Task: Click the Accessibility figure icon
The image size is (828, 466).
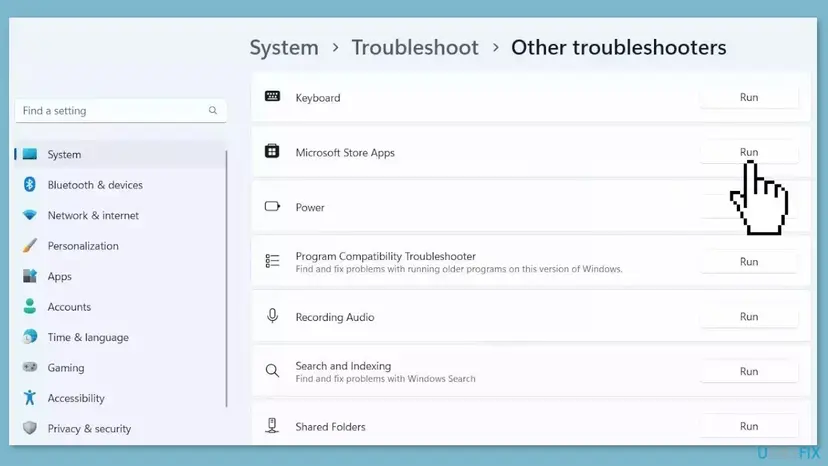Action: (x=30, y=397)
